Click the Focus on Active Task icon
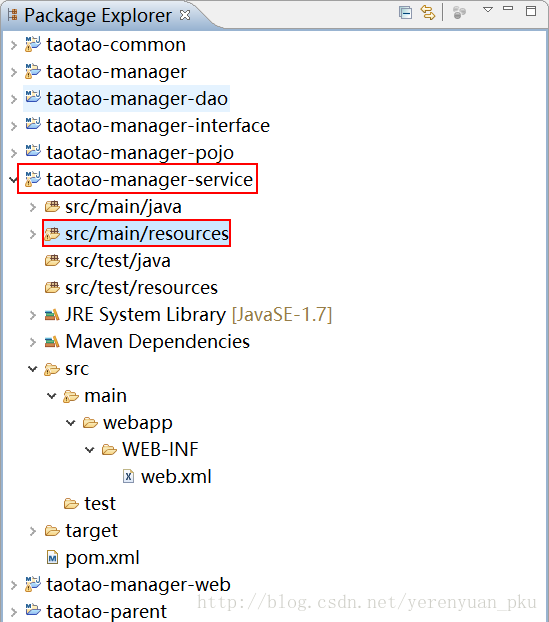The height and width of the screenshot is (622, 549). coord(459,13)
